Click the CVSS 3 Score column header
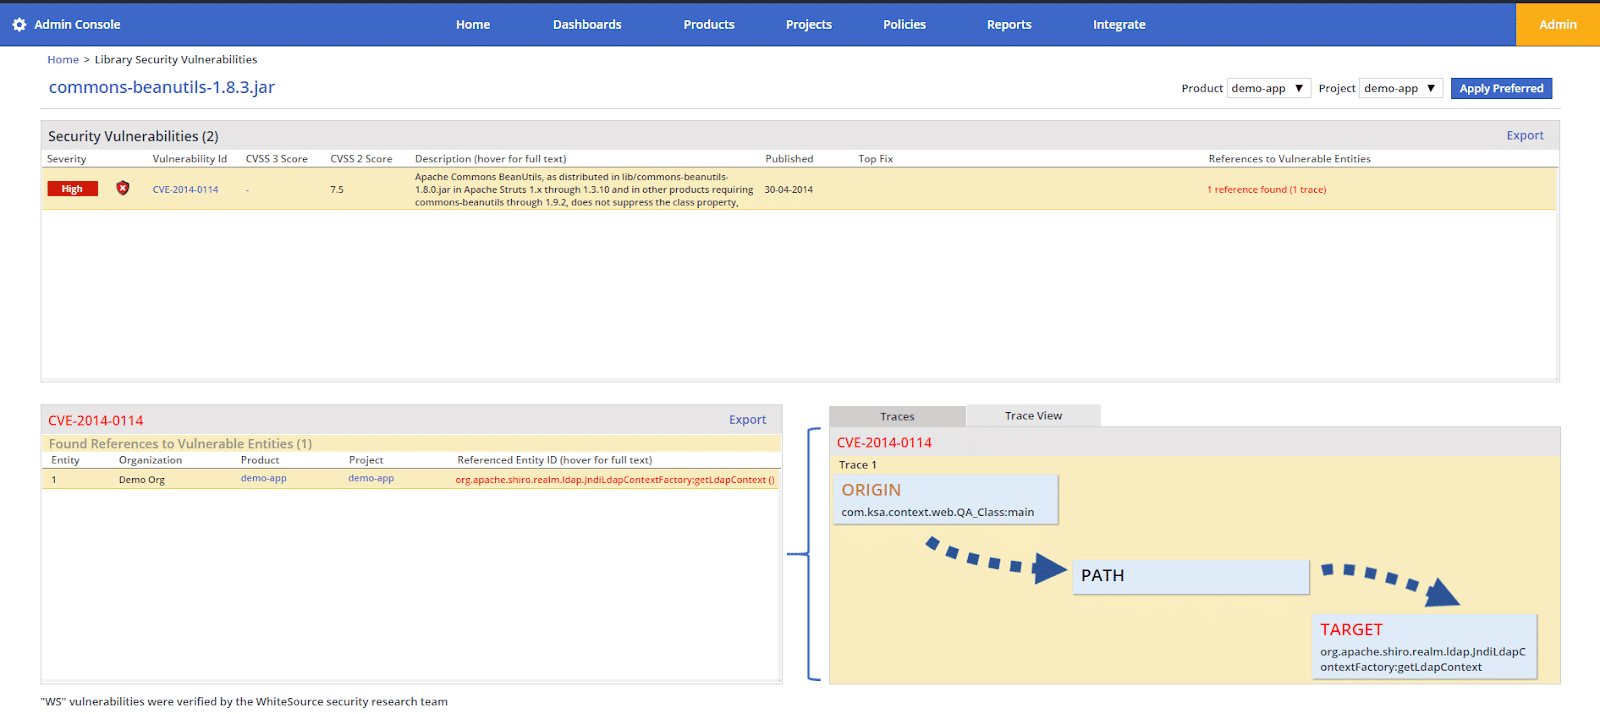1600x714 pixels. coord(277,159)
